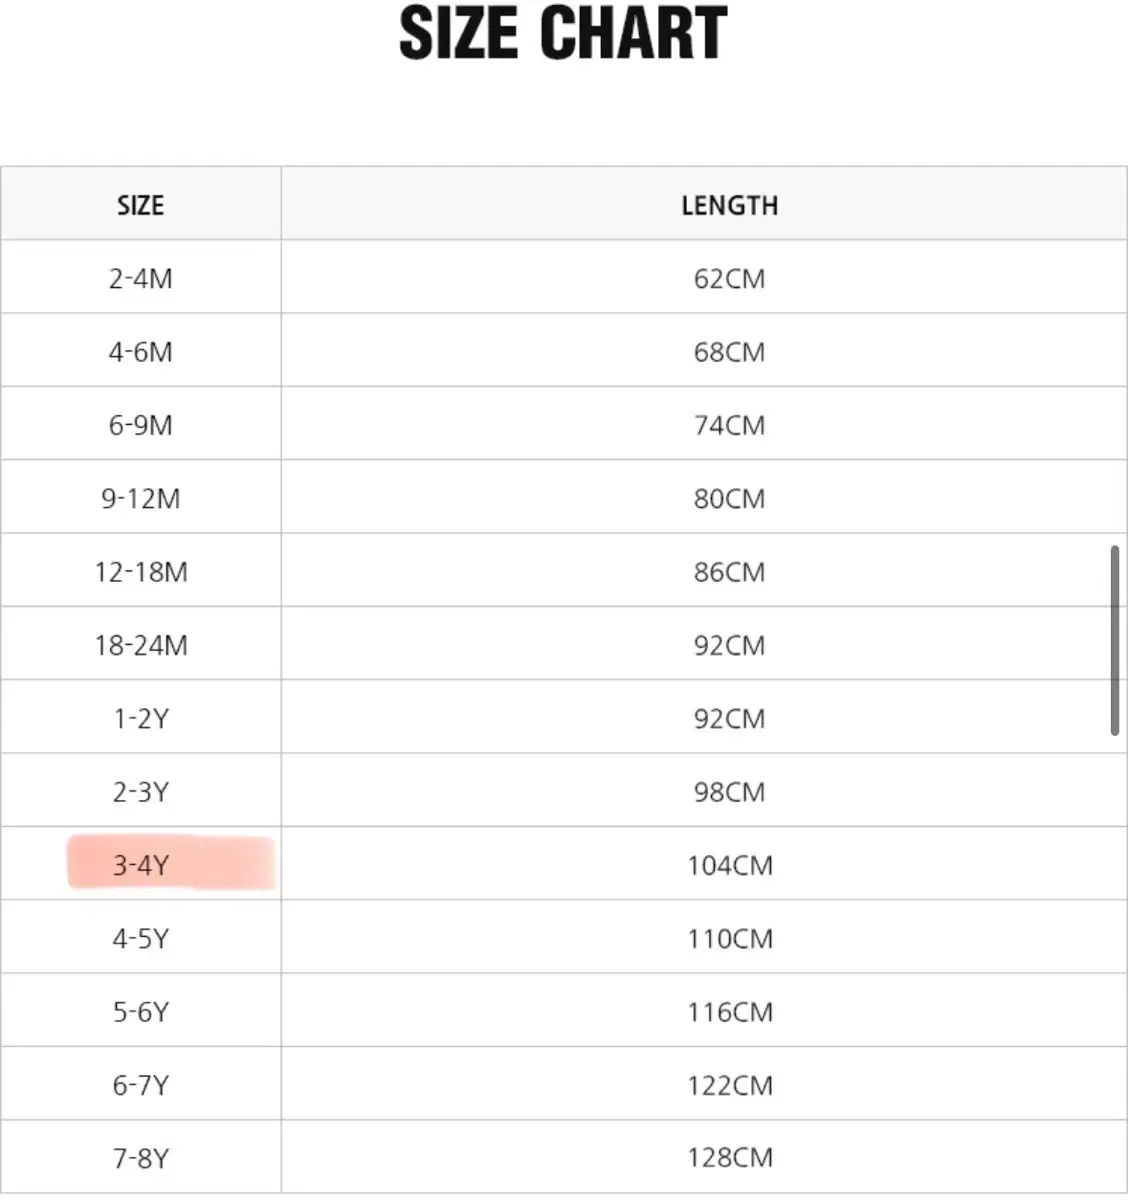Screen dimensions: 1128x1200
Task: Select the 1-2Y size cell
Action: click(141, 718)
